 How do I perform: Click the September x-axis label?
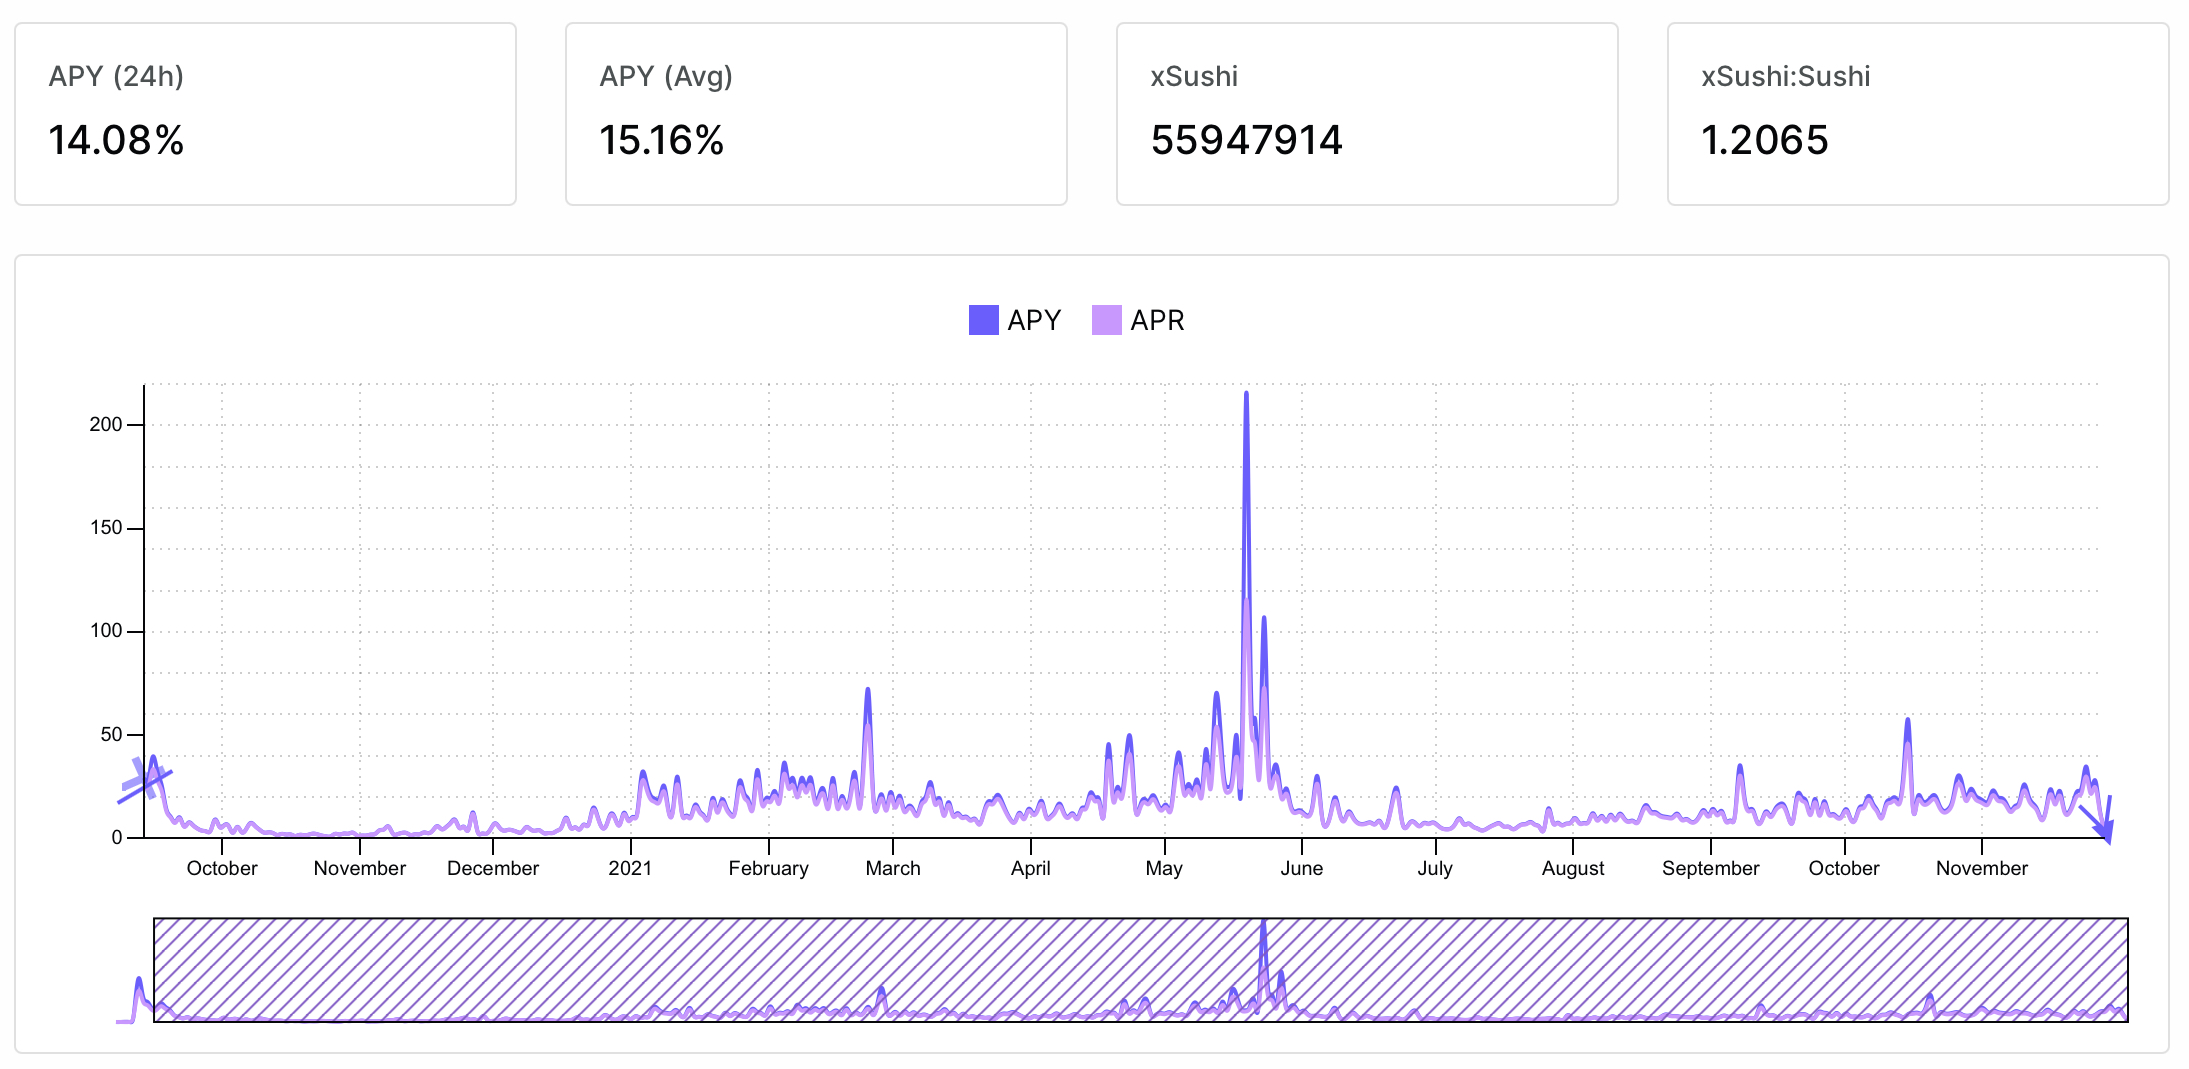(x=1710, y=868)
